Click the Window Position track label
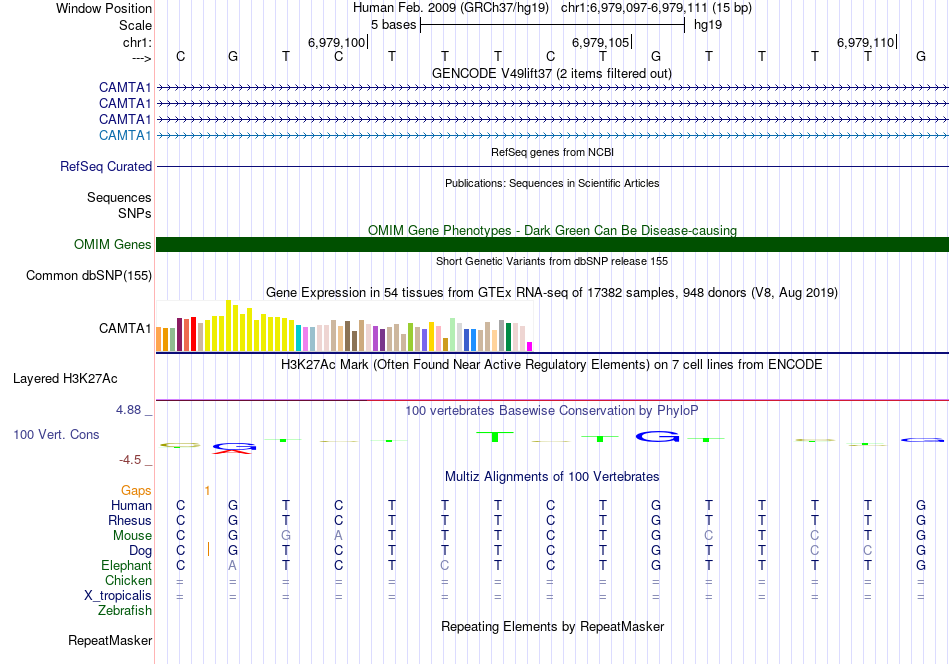 coord(104,8)
